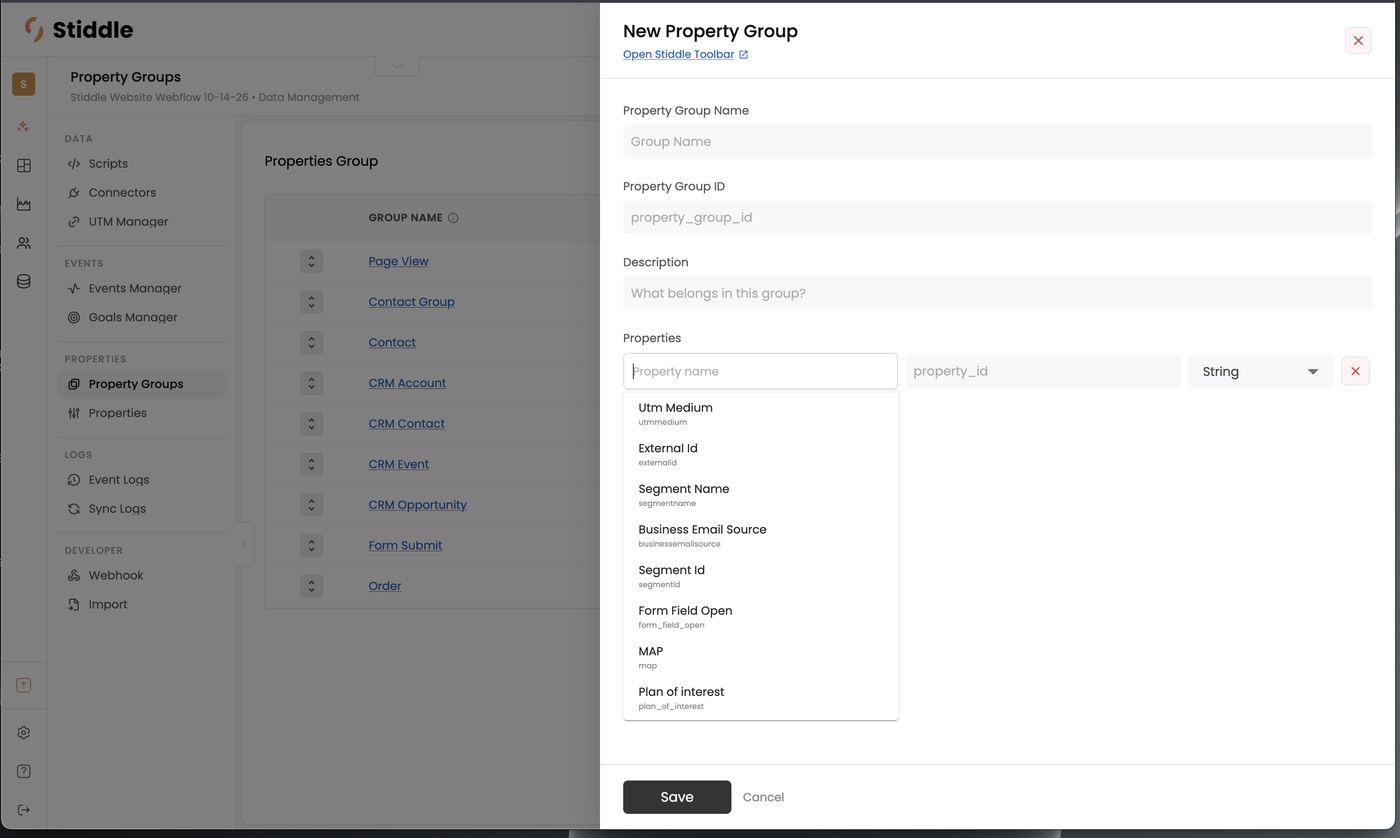Image resolution: width=1400 pixels, height=838 pixels.
Task: Select Utm Medium from property suggestions
Action: (760, 413)
